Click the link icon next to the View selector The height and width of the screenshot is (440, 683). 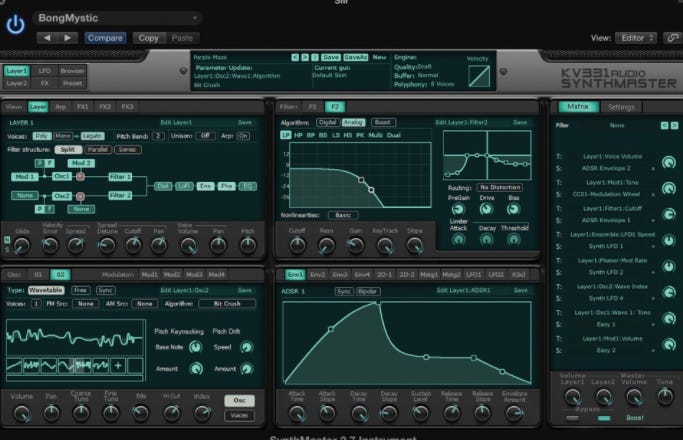coord(672,38)
